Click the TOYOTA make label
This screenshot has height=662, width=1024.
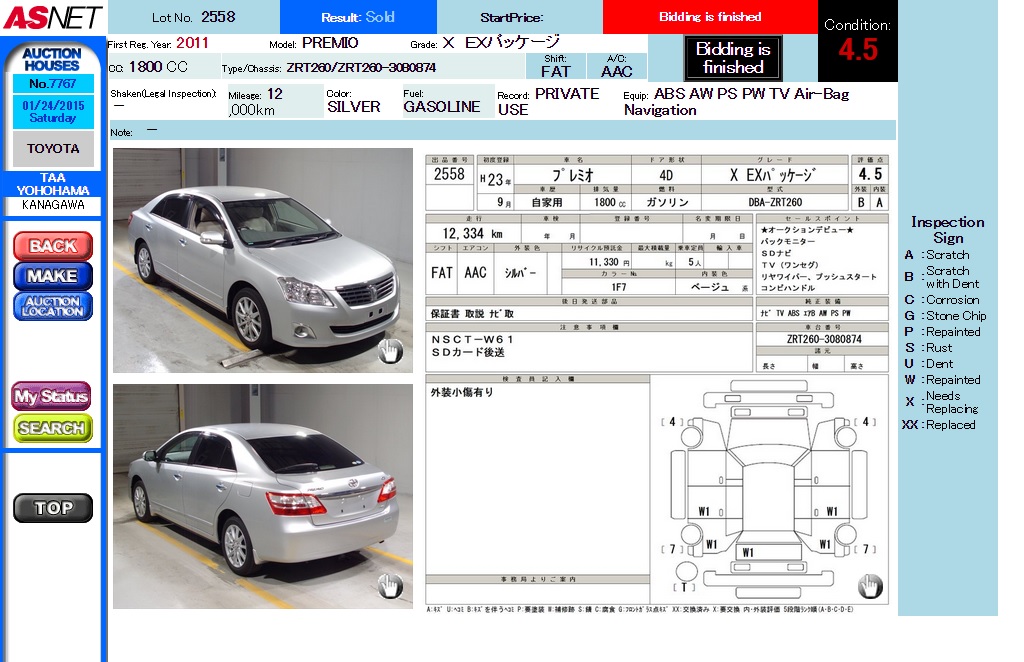point(53,149)
